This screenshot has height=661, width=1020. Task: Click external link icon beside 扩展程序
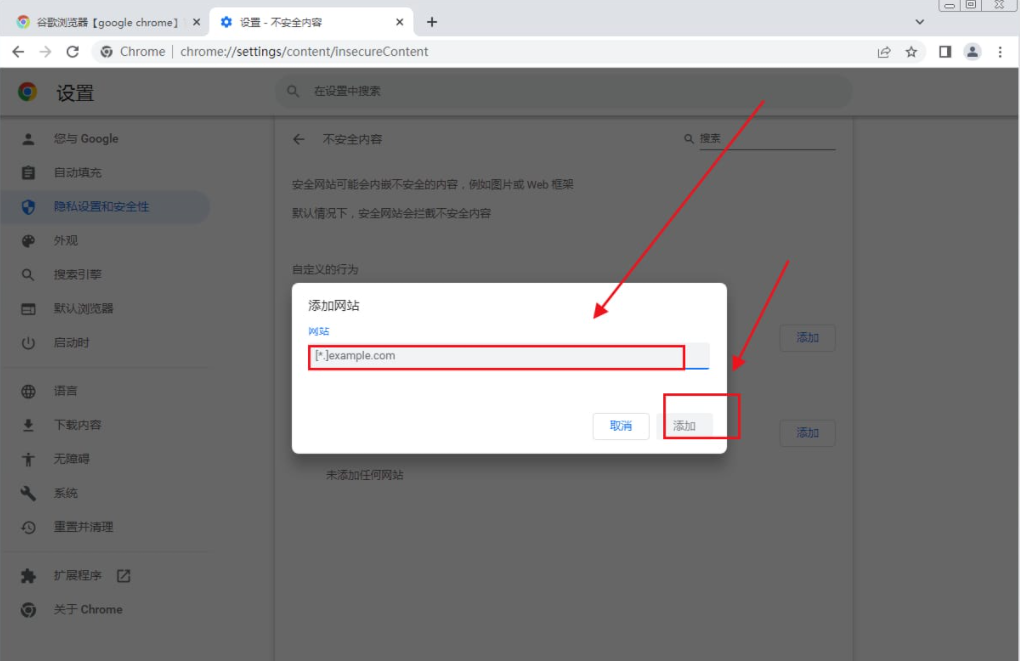point(123,575)
